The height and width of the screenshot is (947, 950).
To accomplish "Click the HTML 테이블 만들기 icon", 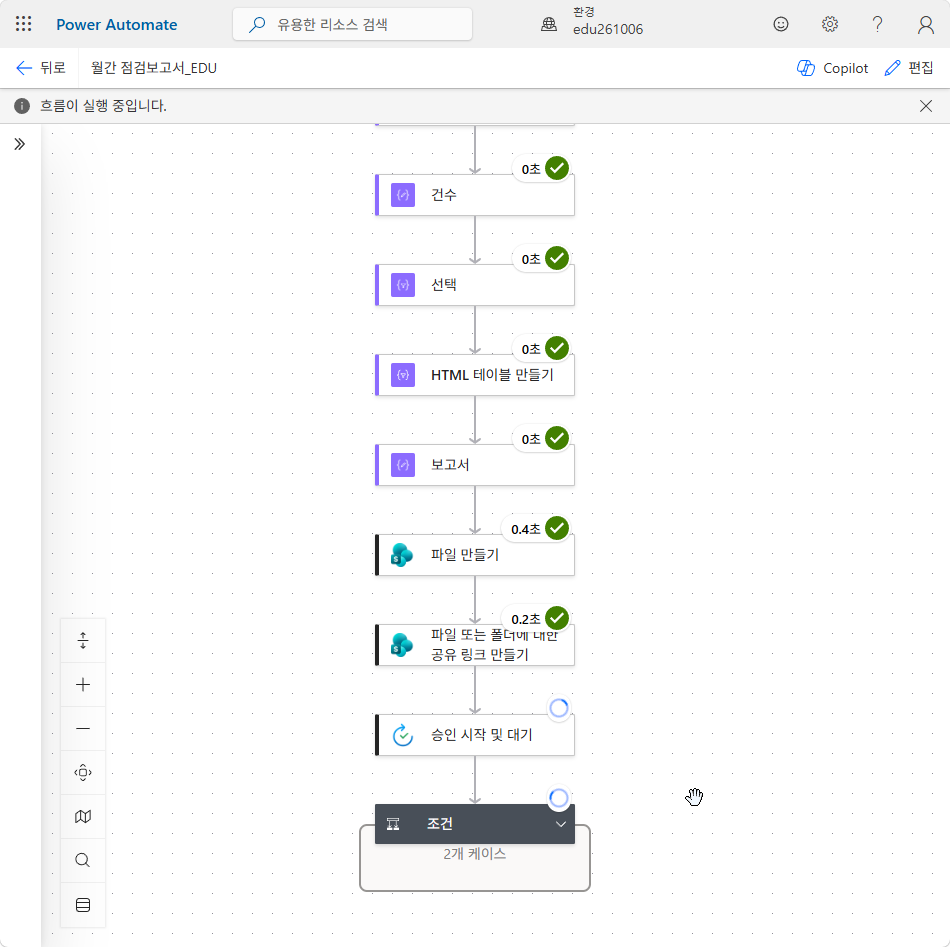I will (403, 375).
